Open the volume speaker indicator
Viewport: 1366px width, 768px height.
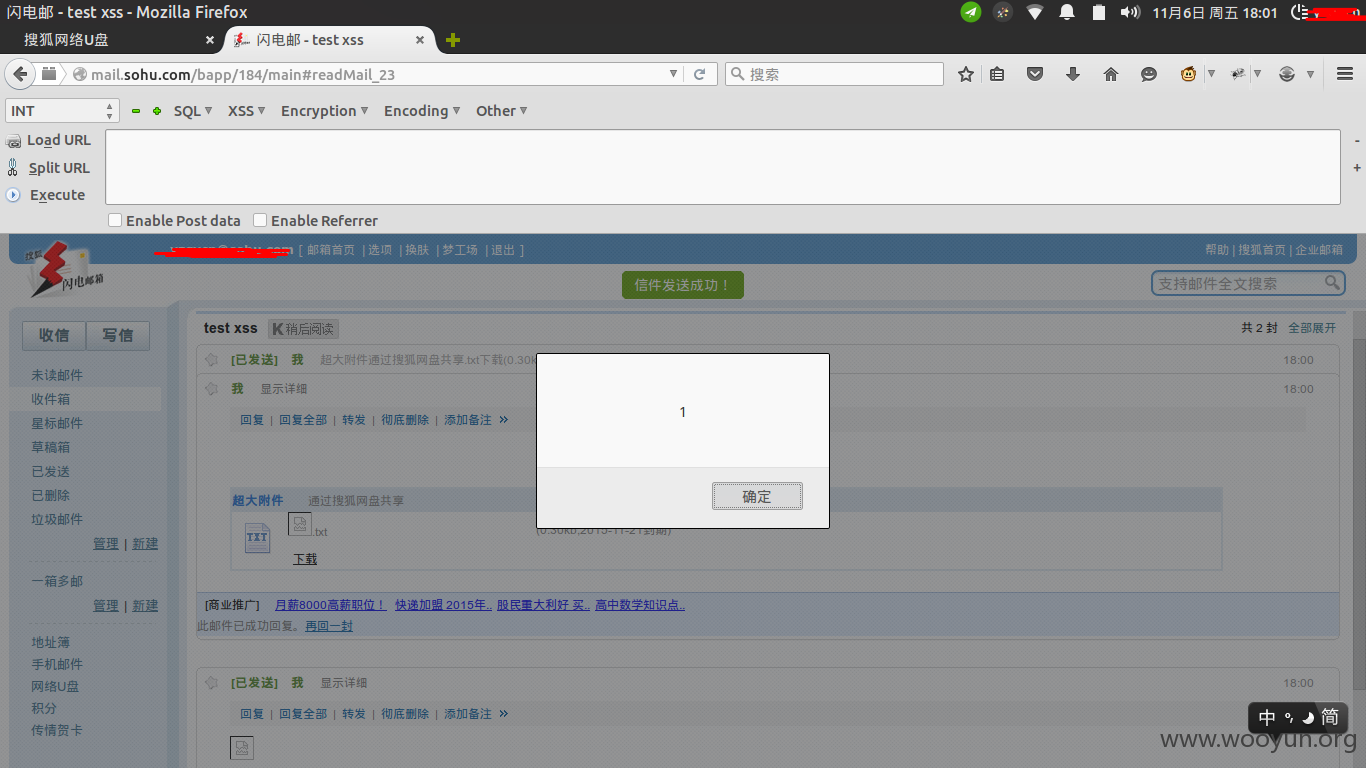click(x=1130, y=12)
